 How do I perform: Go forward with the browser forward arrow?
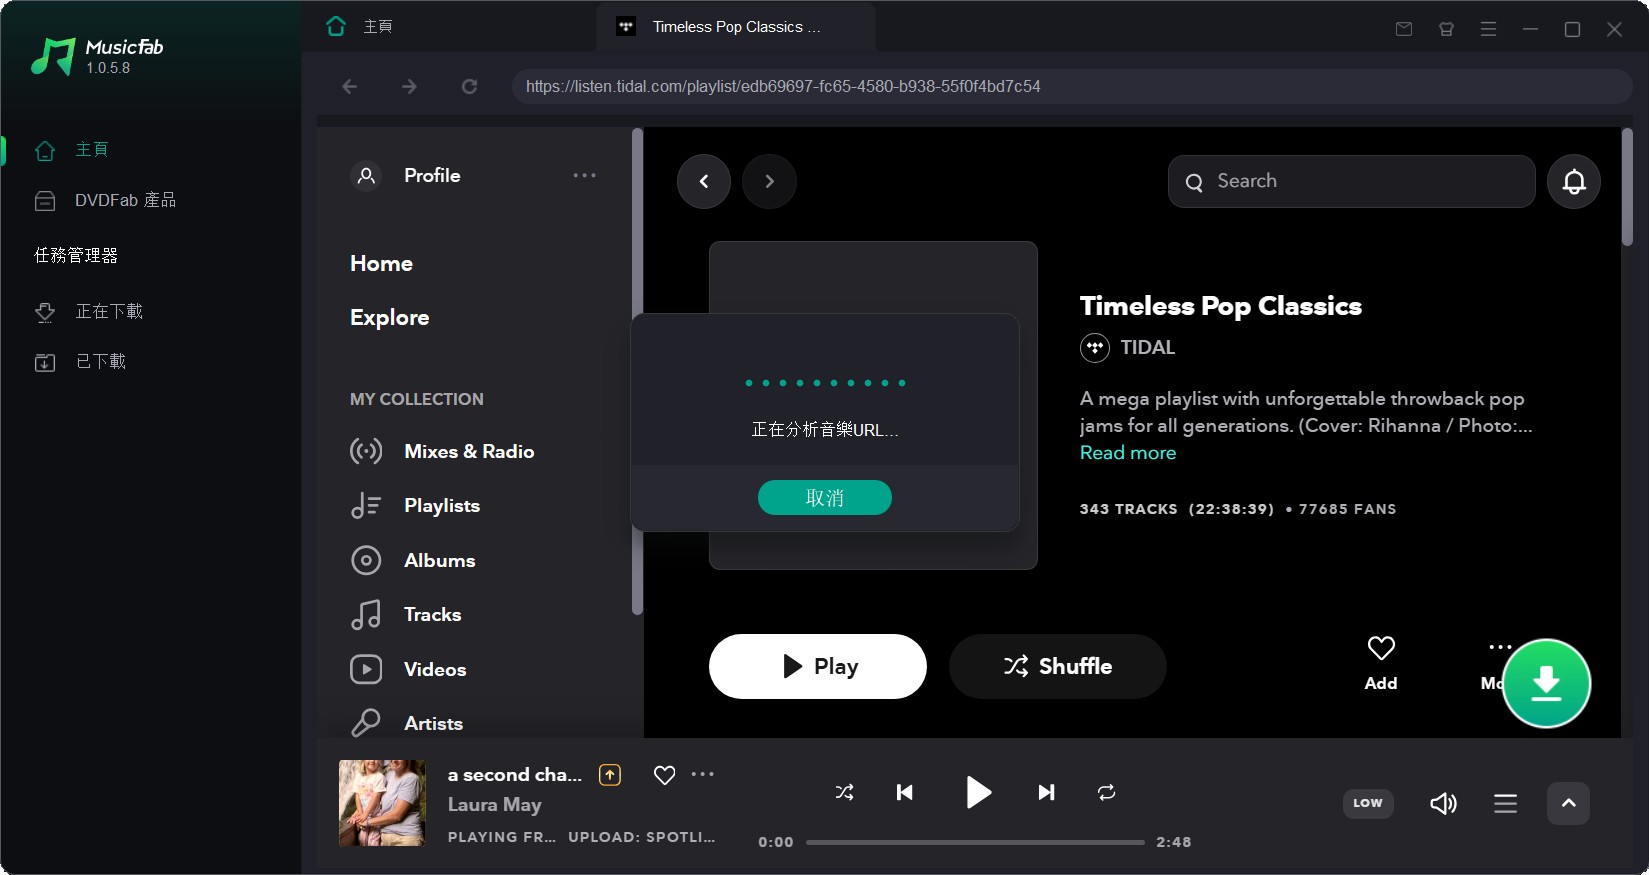409,87
